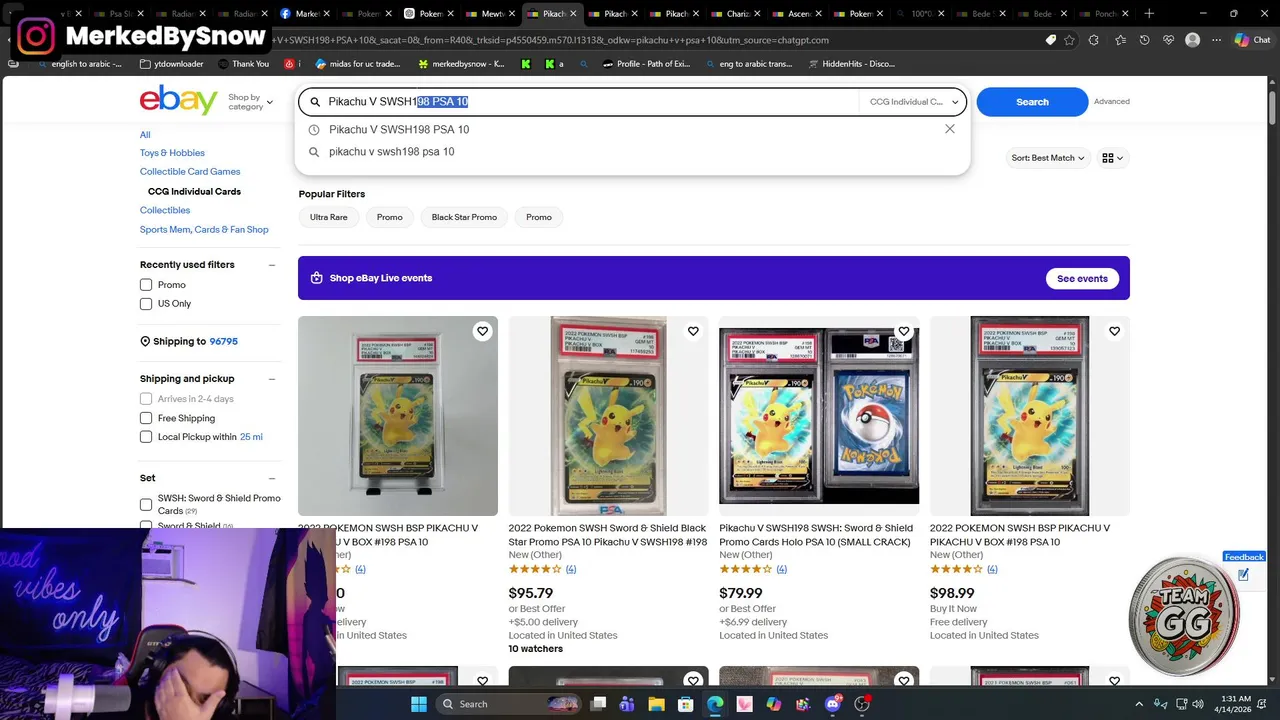The image size is (1280, 720).
Task: Show hidden system tray icons
Action: (1137, 704)
